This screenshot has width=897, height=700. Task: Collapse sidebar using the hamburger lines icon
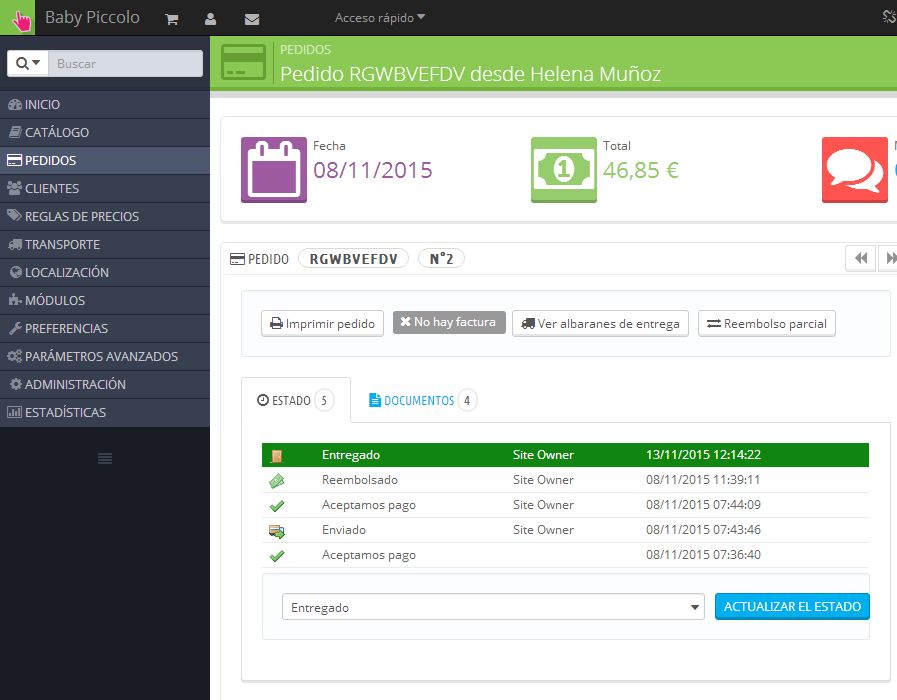tap(105, 458)
